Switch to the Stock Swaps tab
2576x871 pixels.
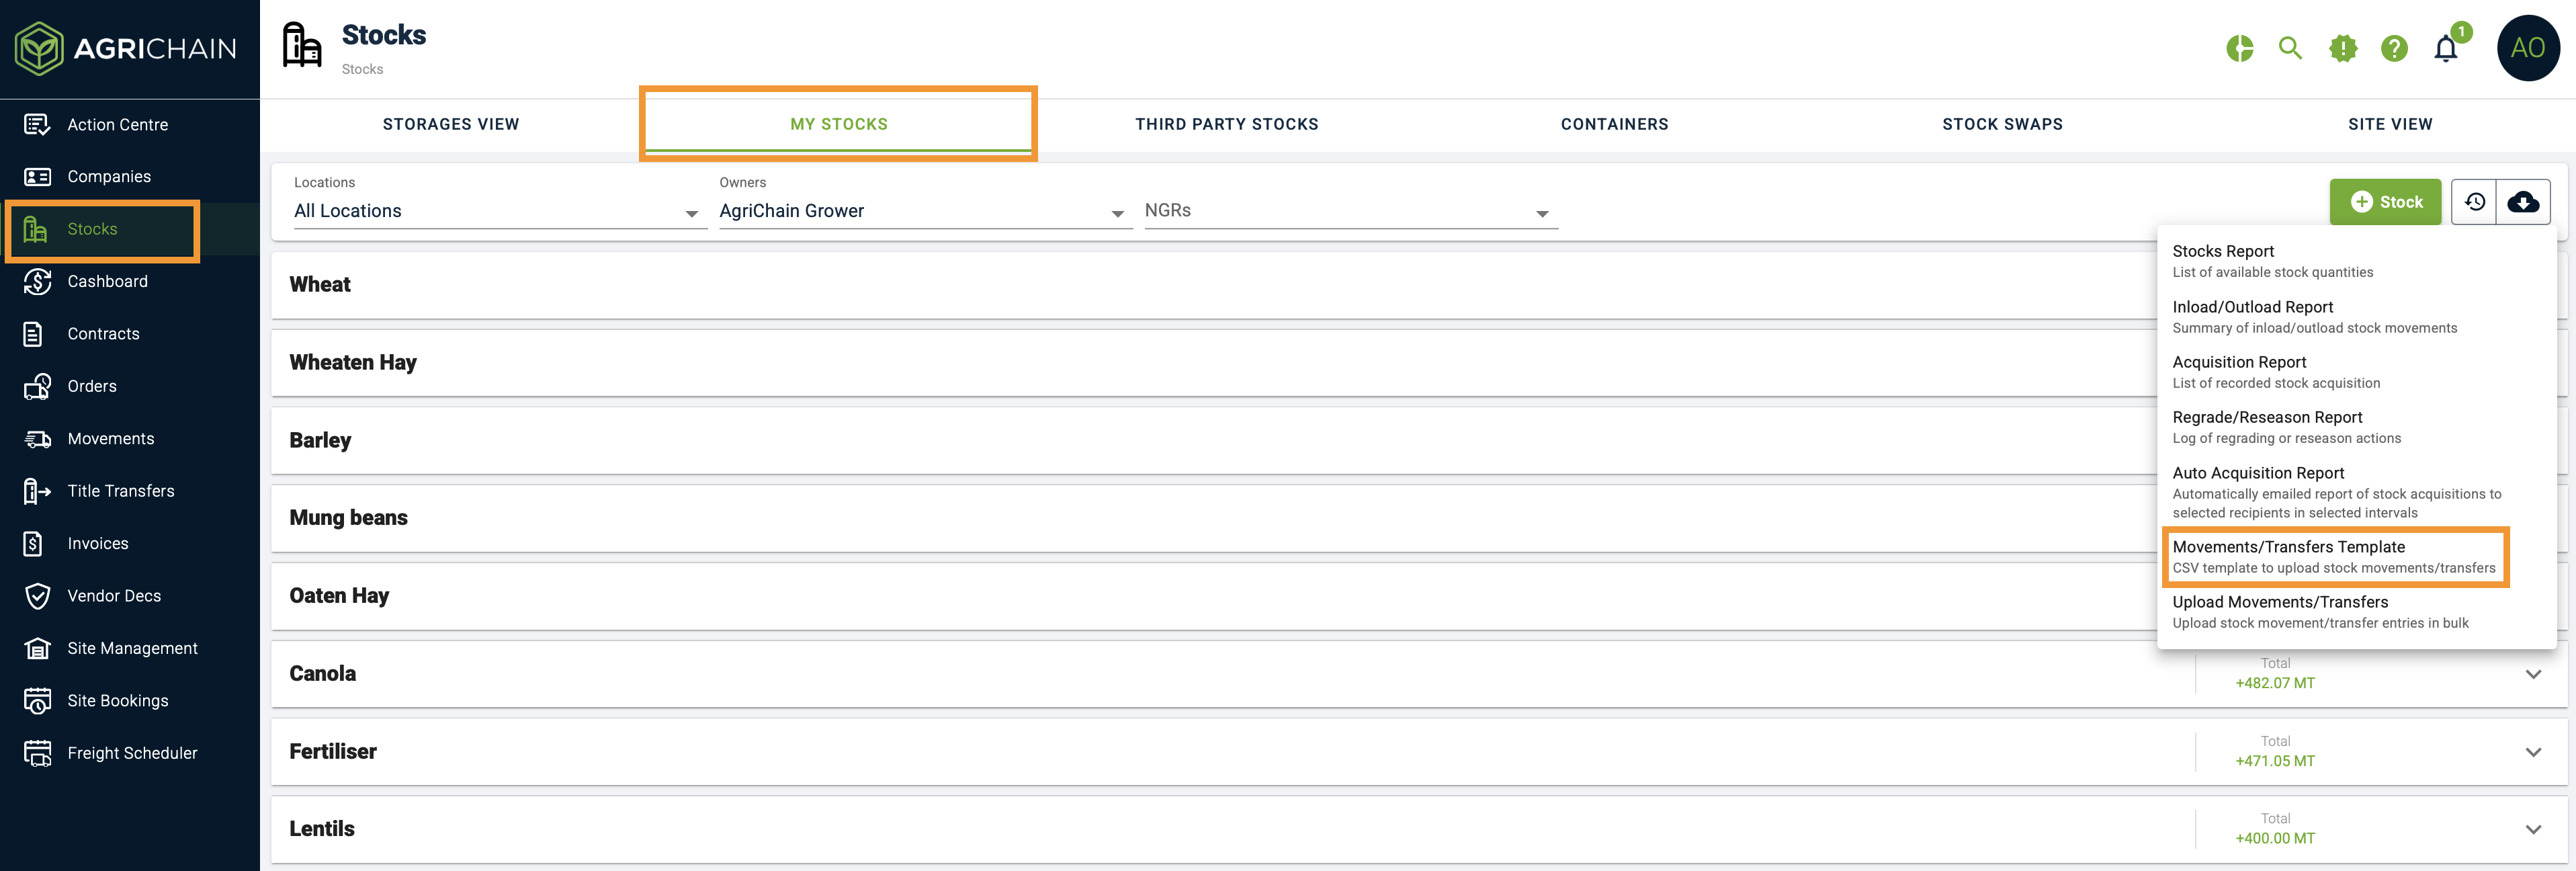2002,124
